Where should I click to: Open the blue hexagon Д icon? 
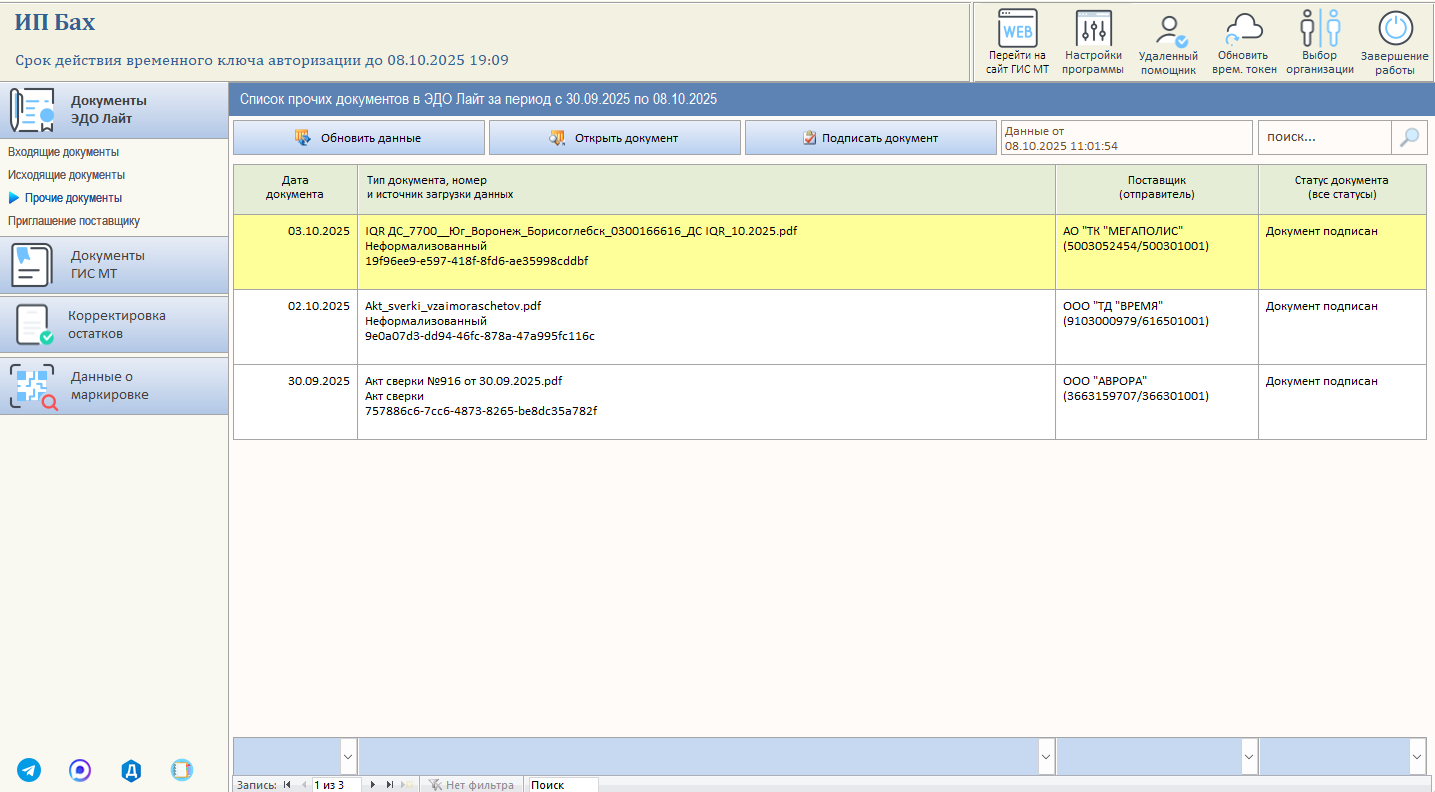[x=131, y=770]
